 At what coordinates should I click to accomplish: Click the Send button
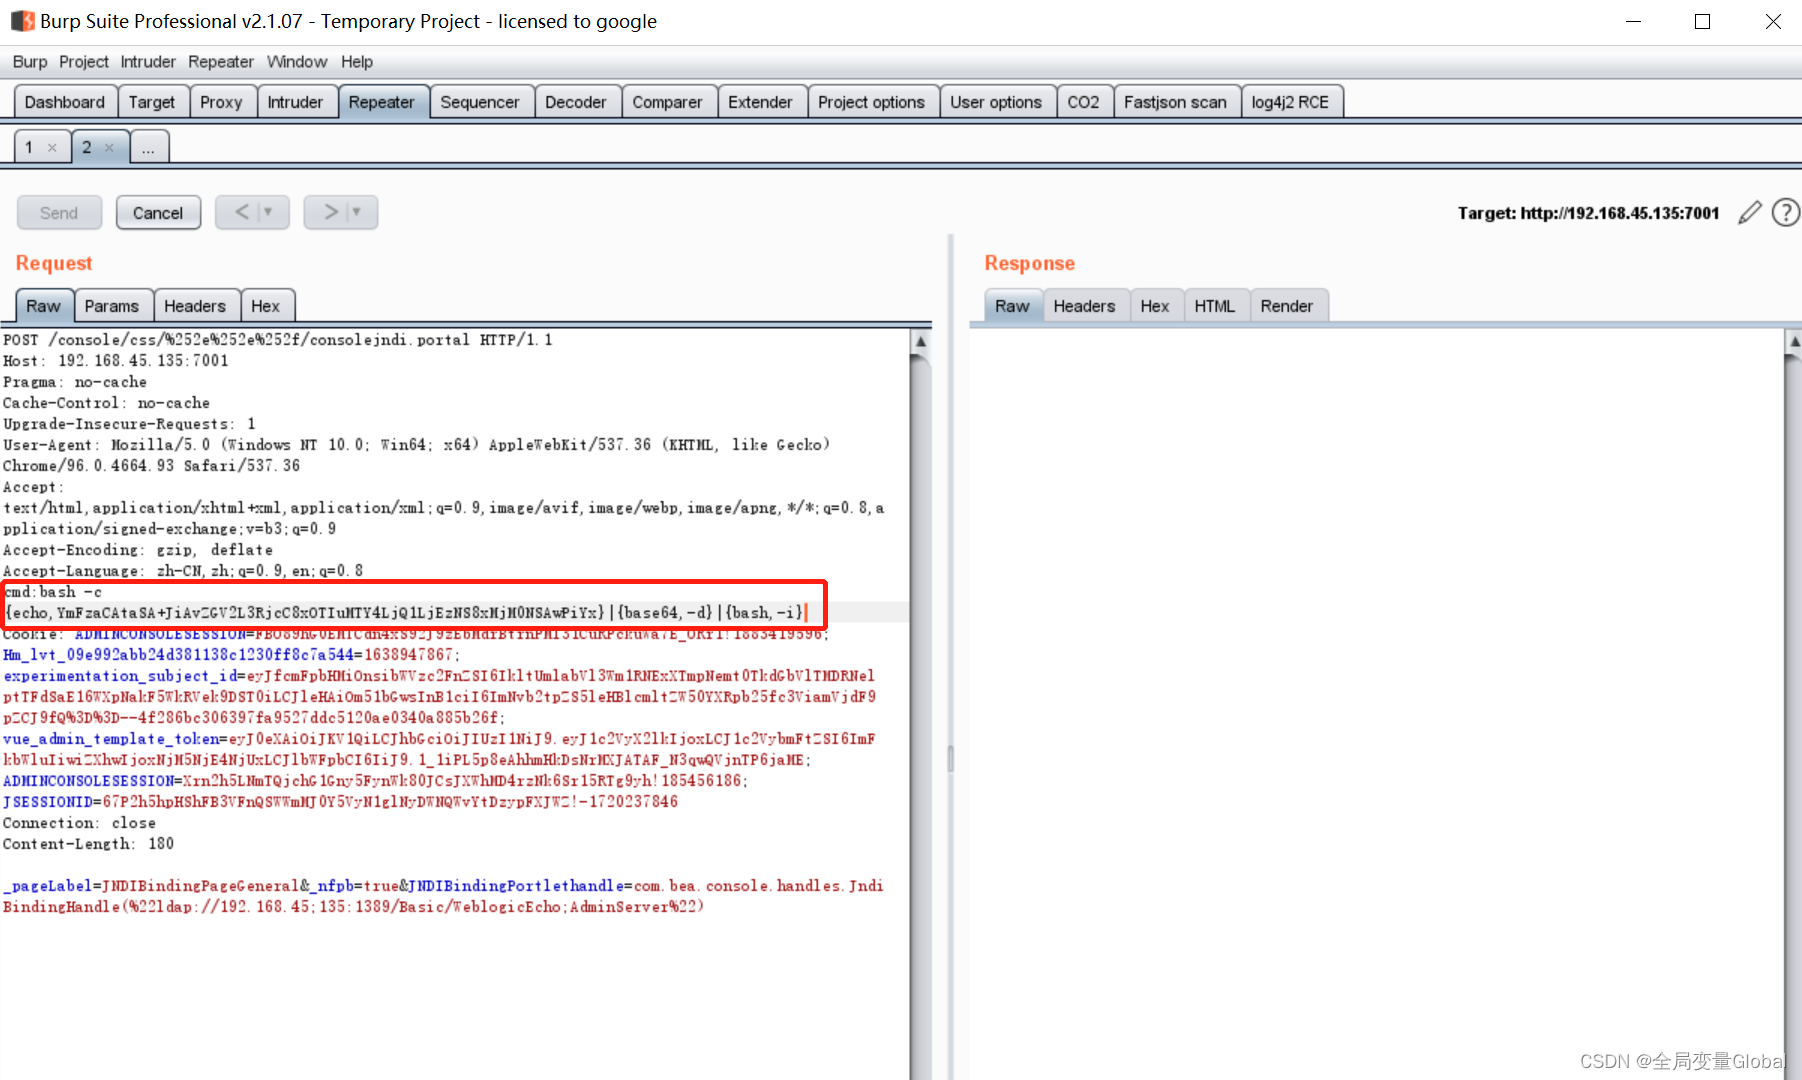tap(59, 213)
